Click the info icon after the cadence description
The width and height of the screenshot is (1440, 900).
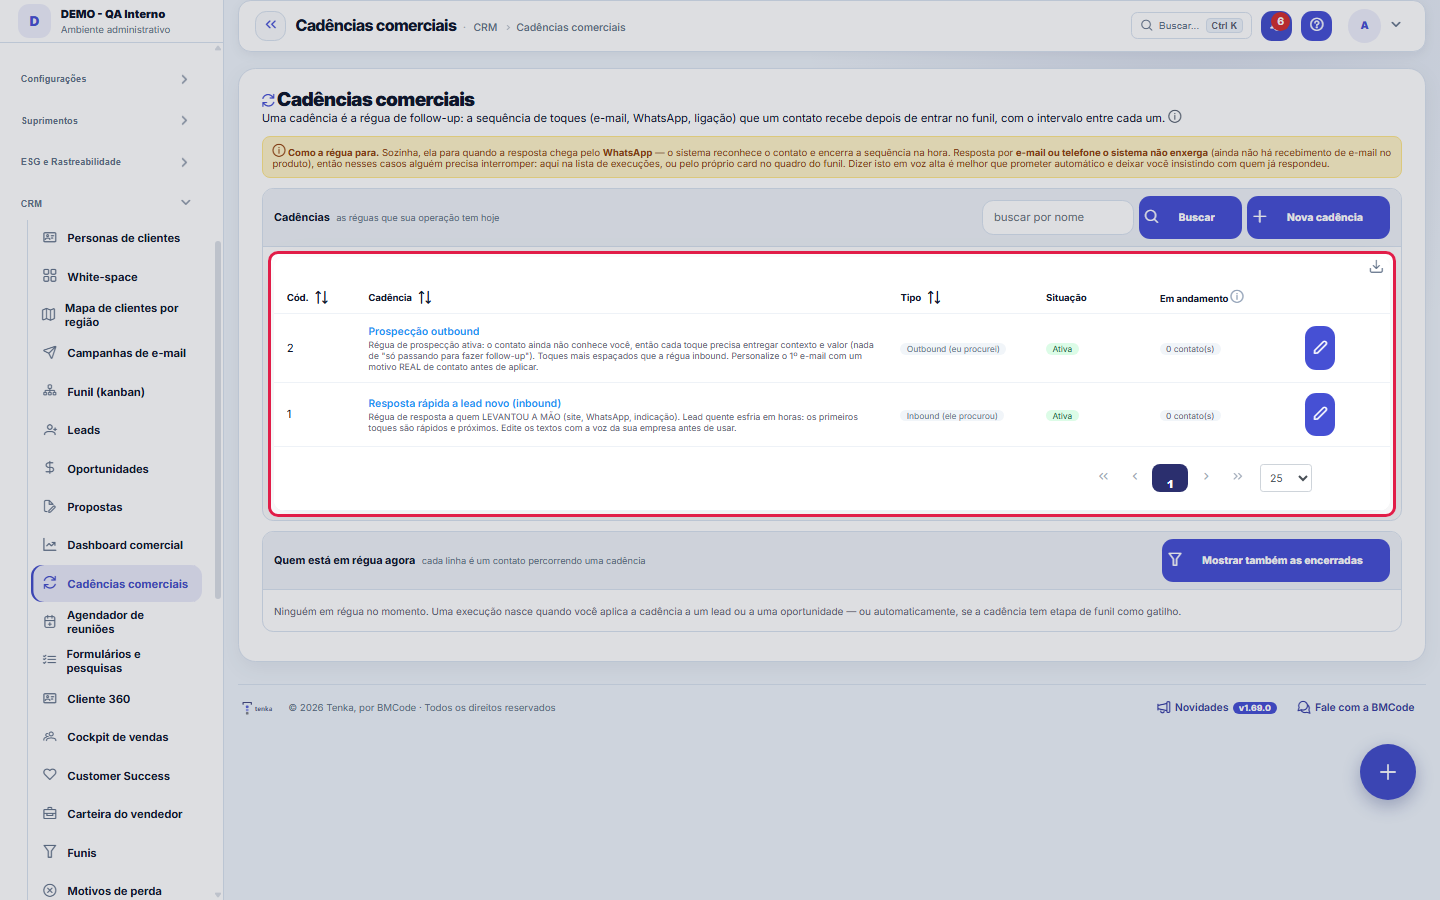click(x=1175, y=117)
